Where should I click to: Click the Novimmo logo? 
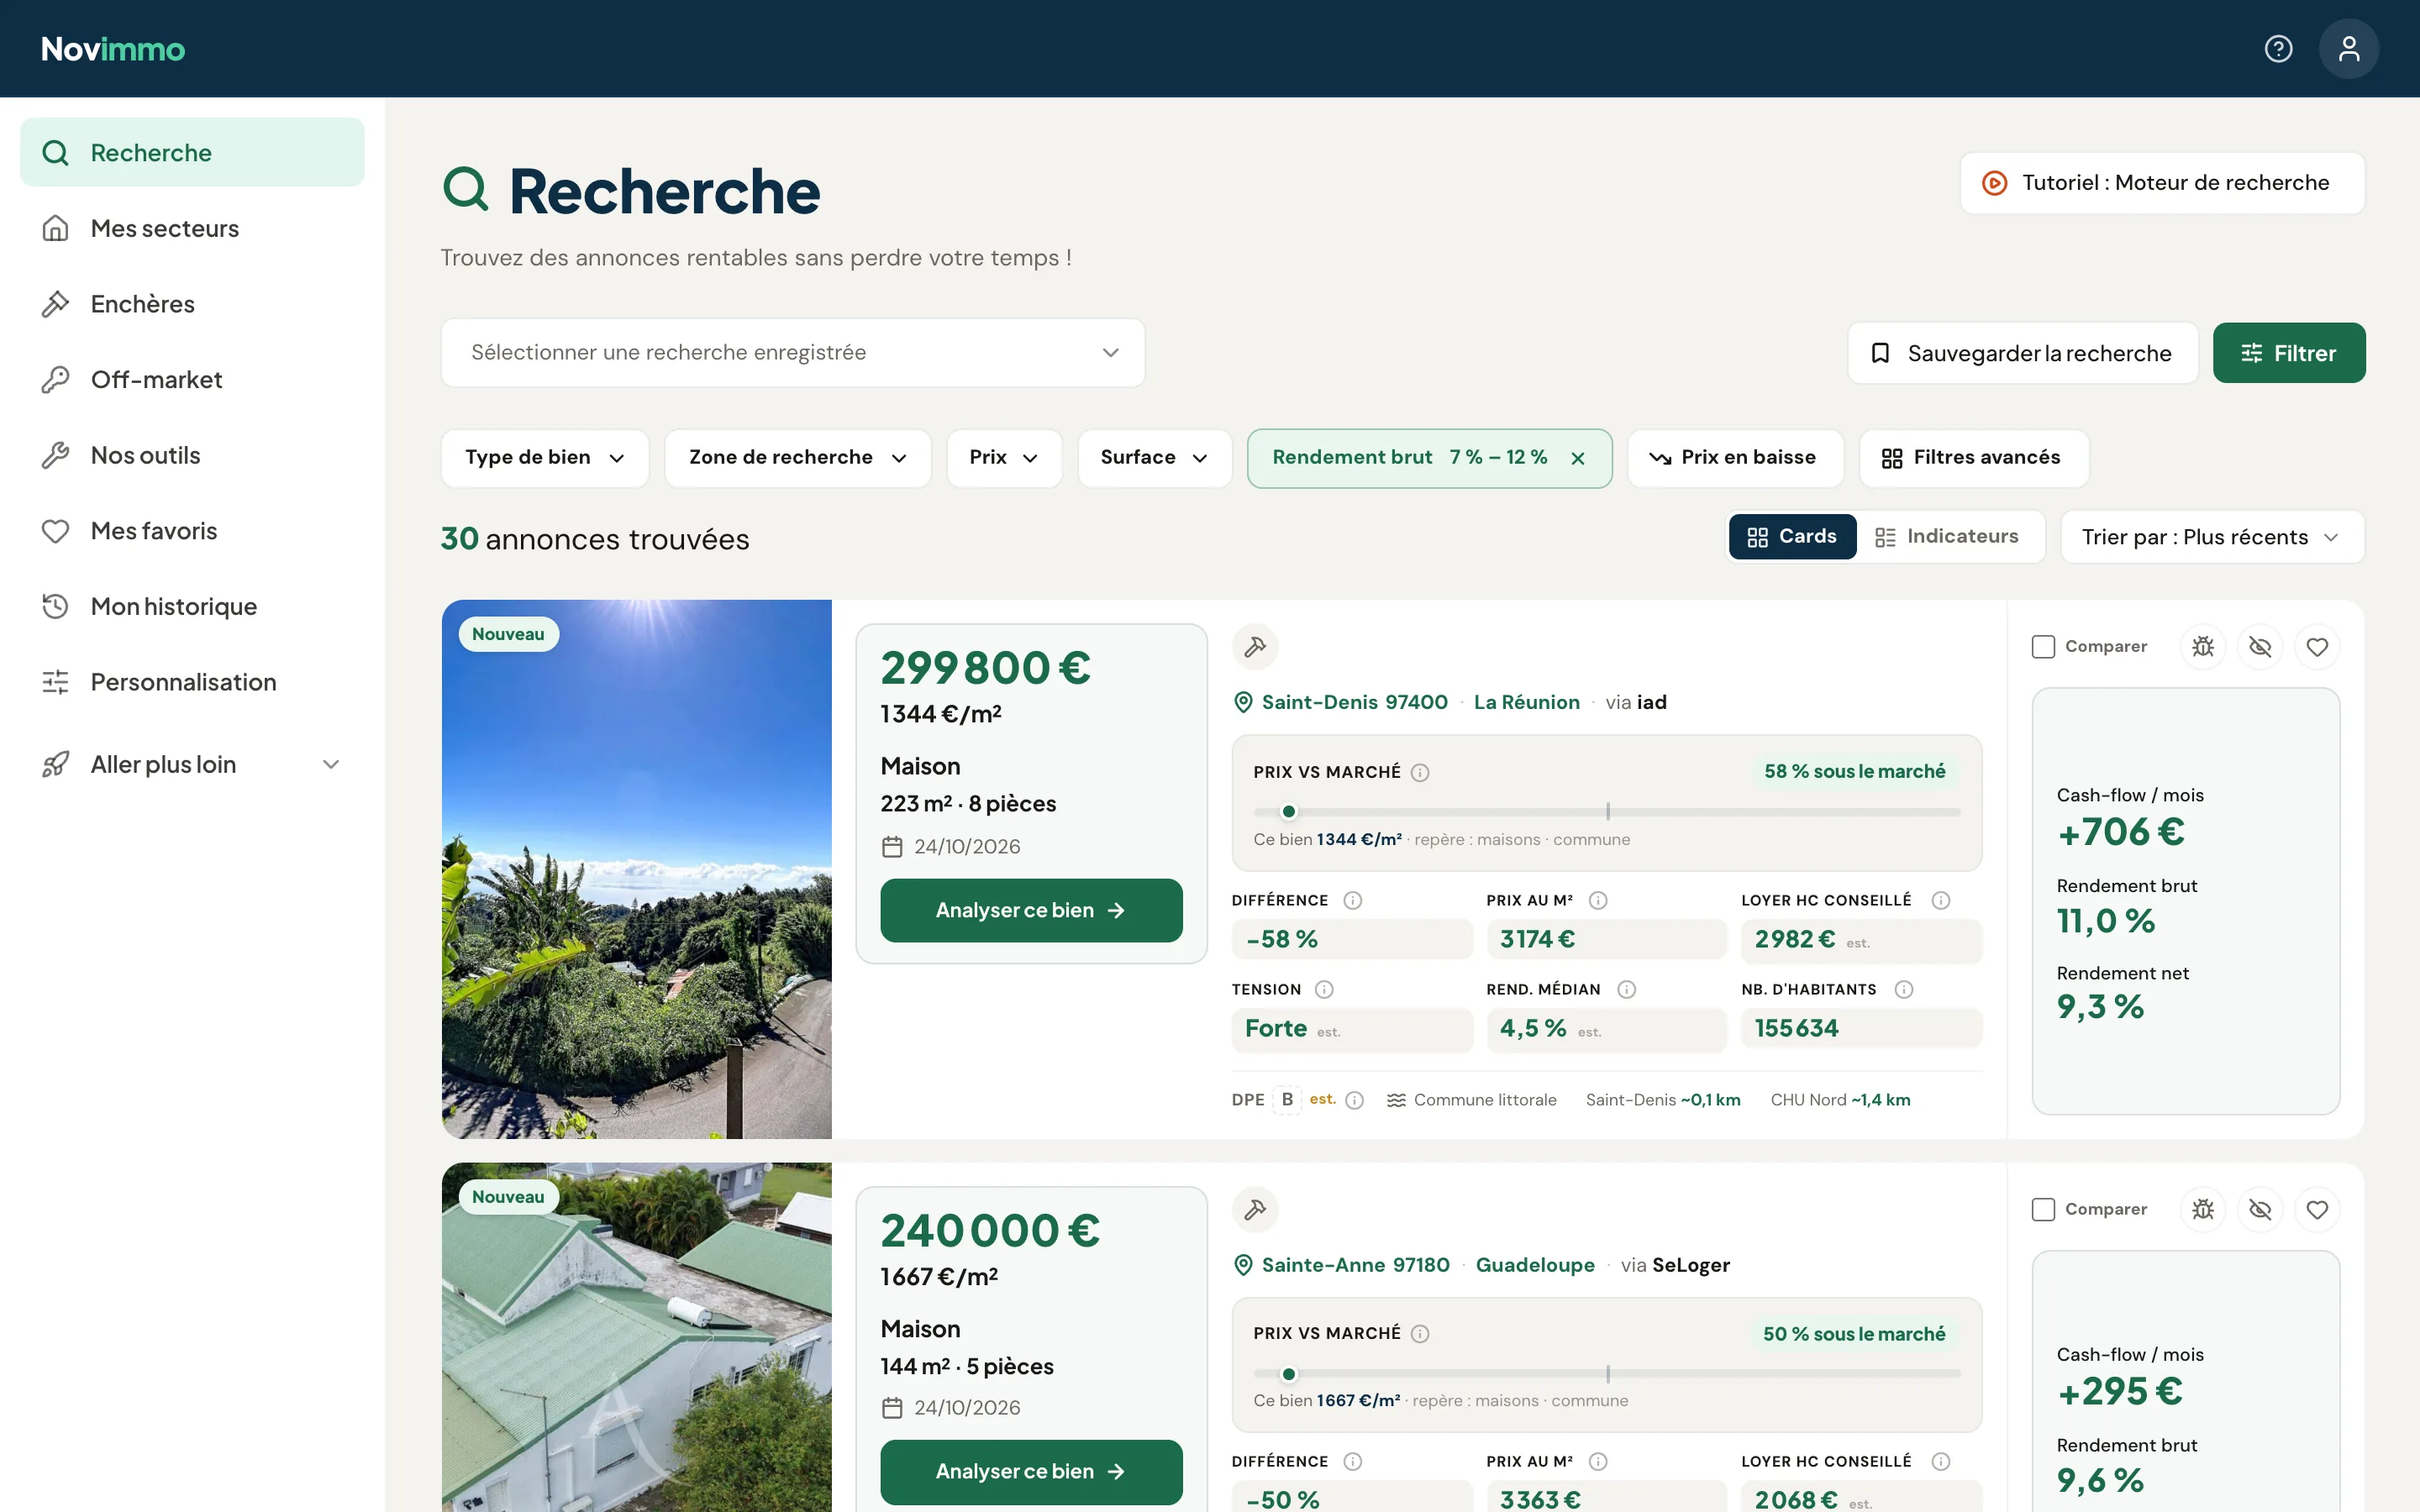pos(113,49)
